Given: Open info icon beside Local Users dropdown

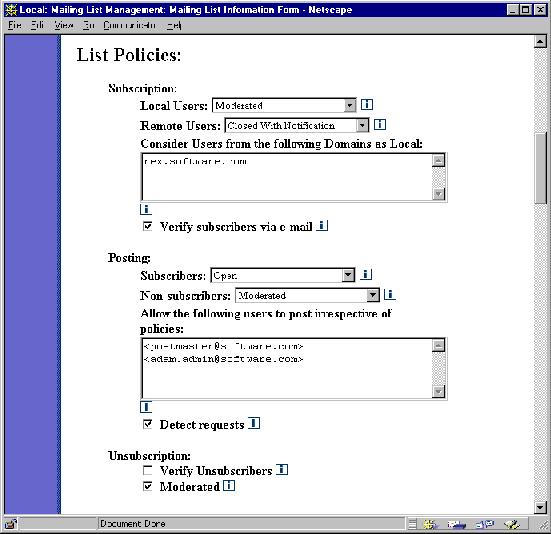Looking at the screenshot, I should [x=367, y=105].
